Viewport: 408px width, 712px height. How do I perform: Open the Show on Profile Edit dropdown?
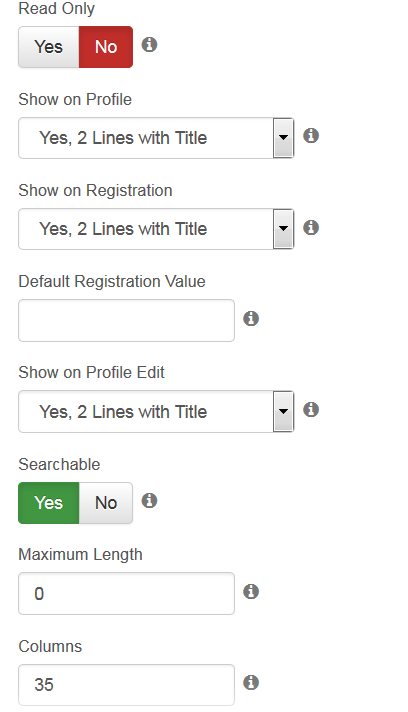coord(156,411)
